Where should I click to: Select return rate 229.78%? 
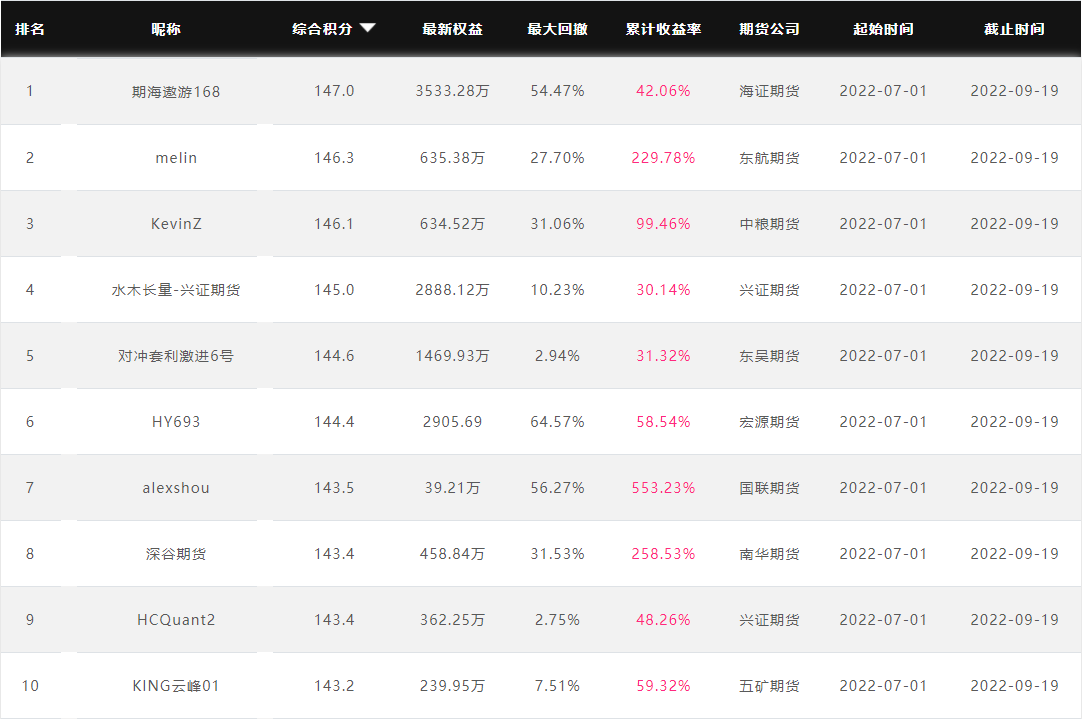(x=663, y=158)
